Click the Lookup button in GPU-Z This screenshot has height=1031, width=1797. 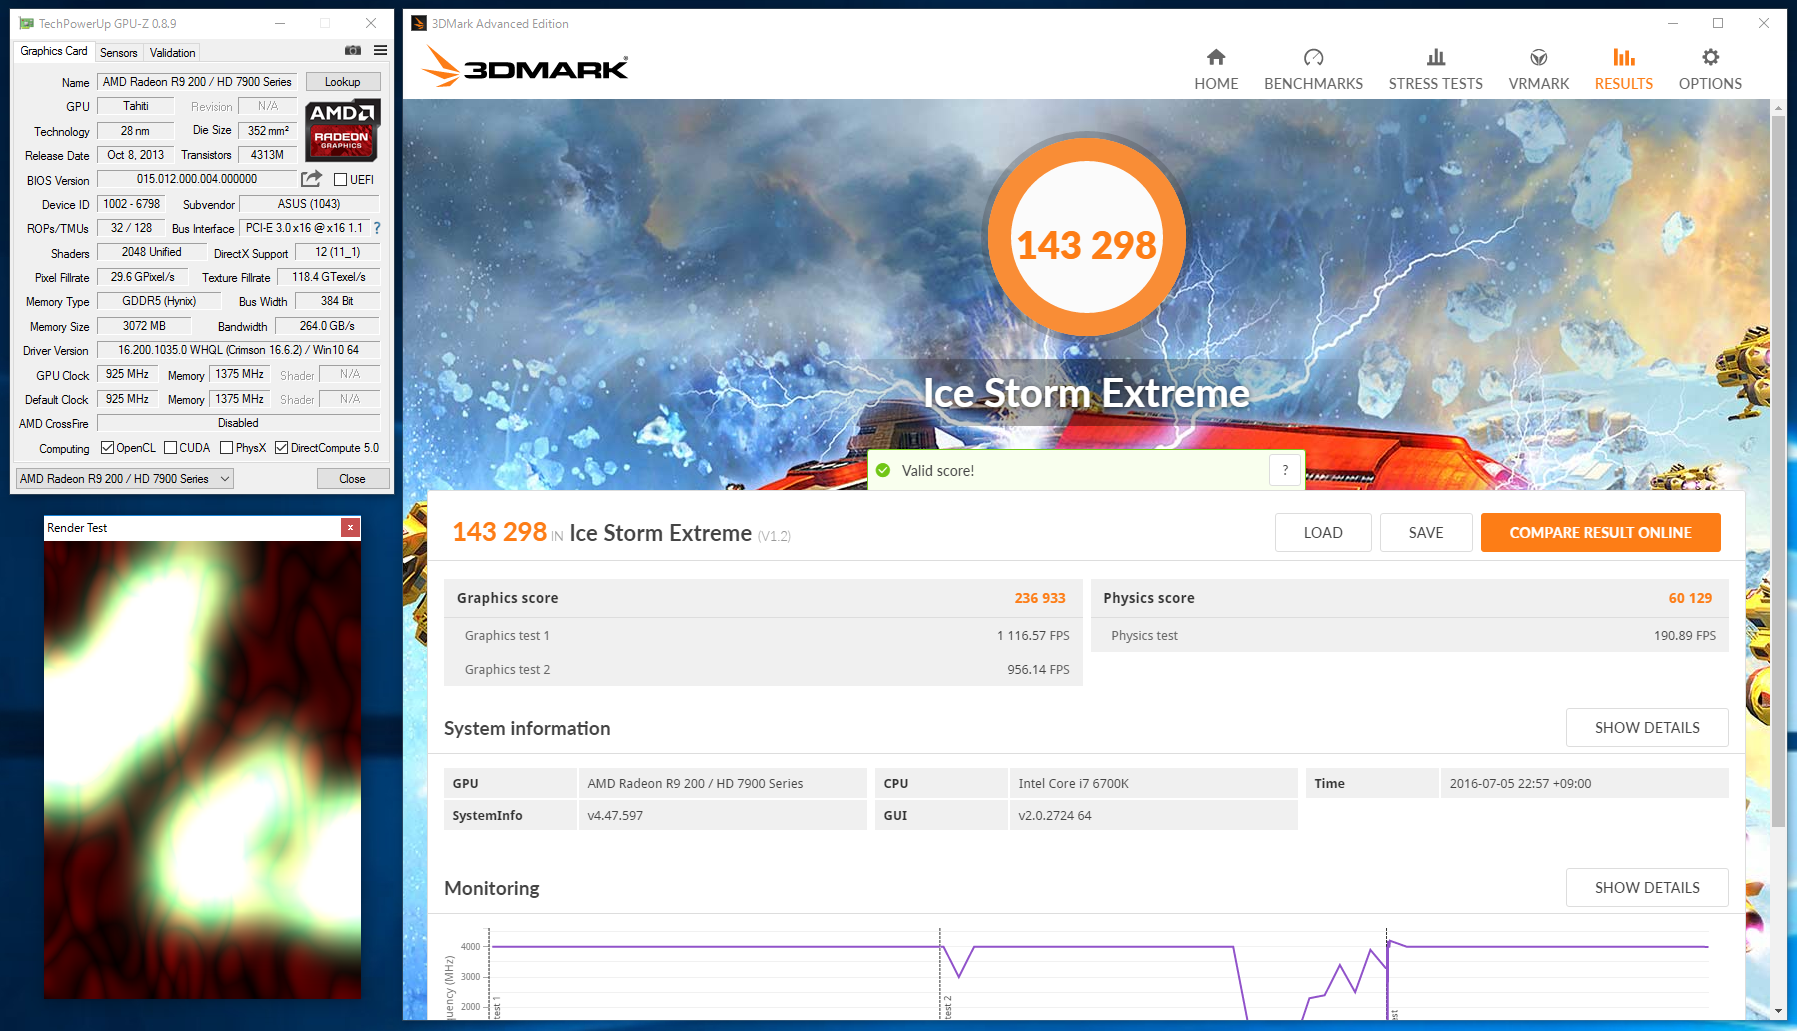342,82
